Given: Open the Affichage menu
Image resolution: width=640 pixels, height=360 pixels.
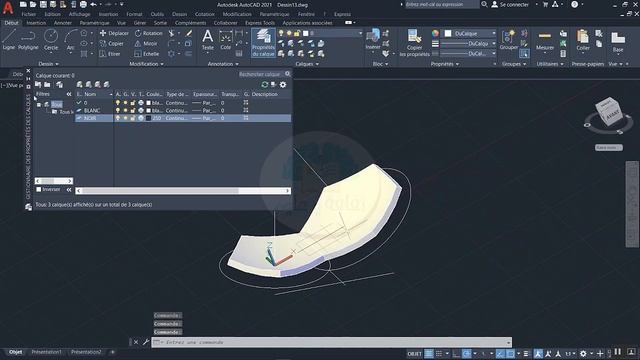Looking at the screenshot, I should coord(80,14).
